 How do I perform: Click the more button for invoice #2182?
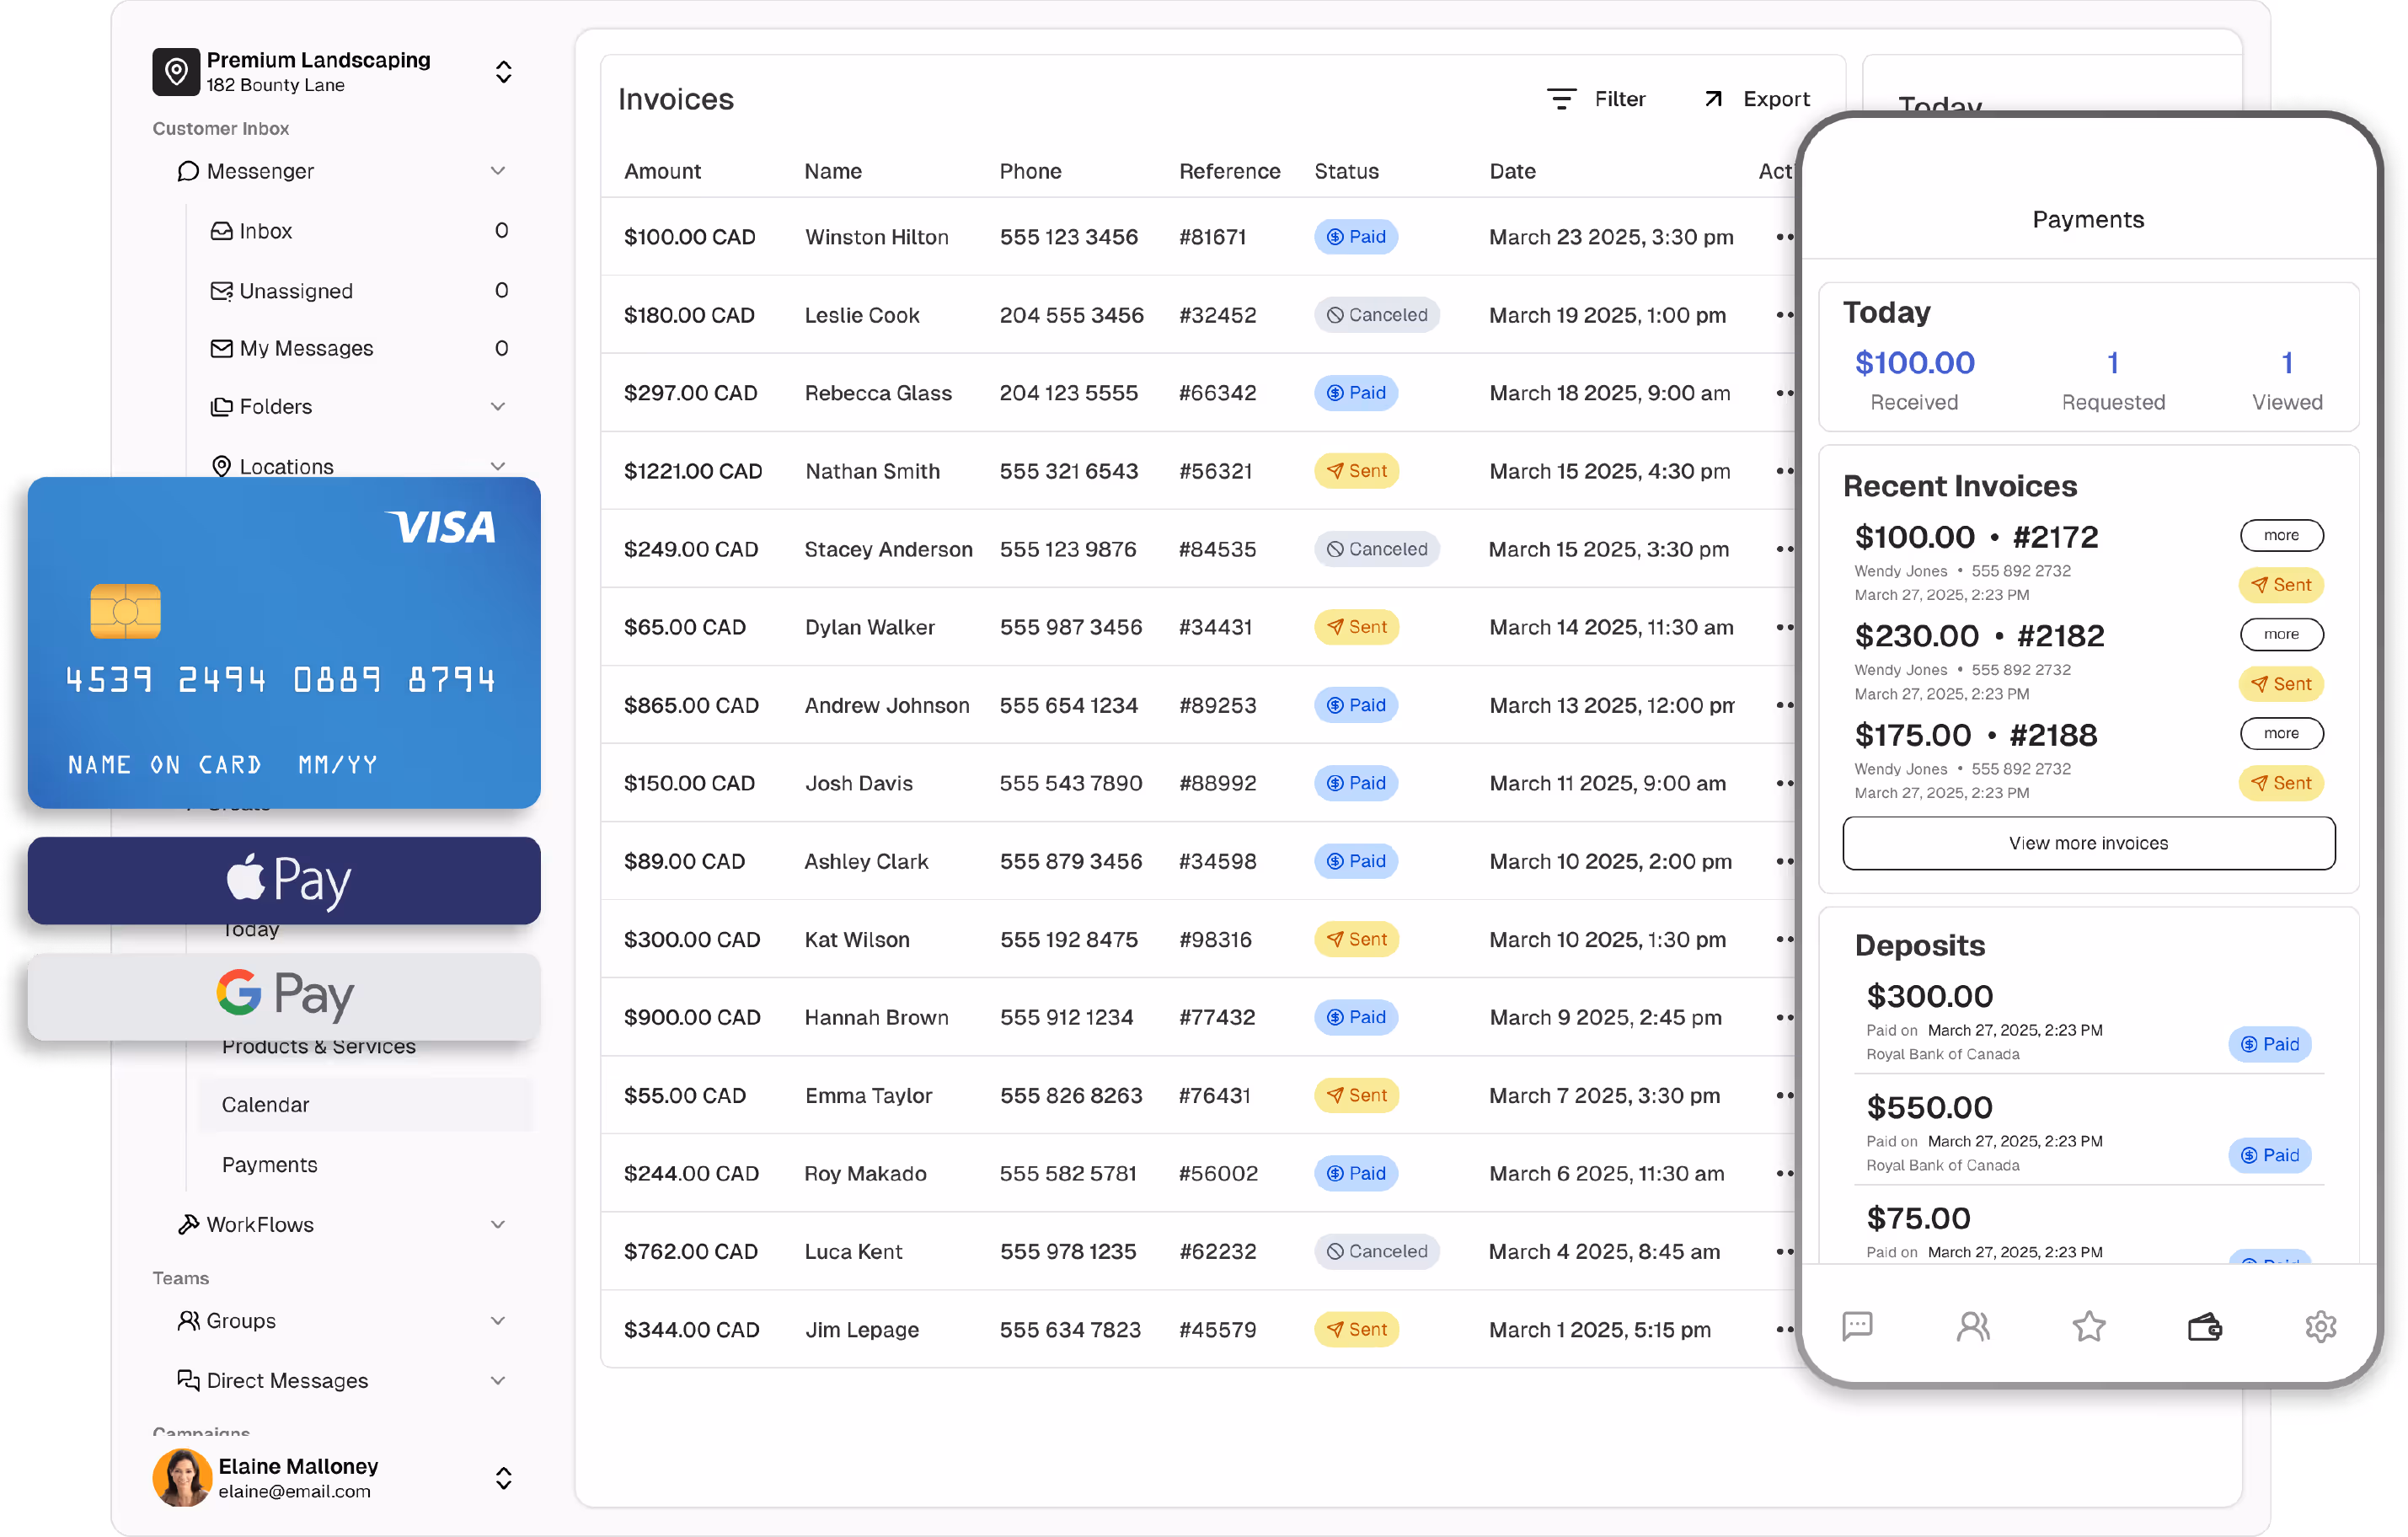[2281, 634]
